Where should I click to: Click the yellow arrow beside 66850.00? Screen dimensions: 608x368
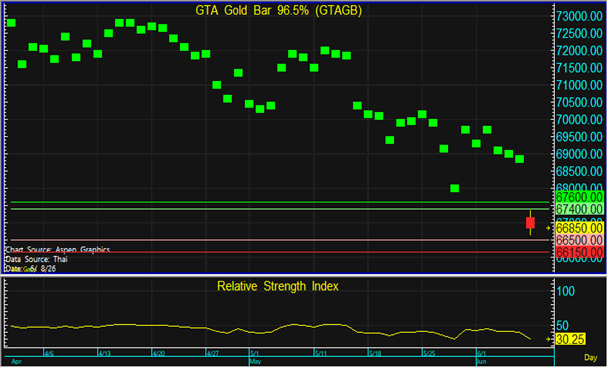click(548, 228)
